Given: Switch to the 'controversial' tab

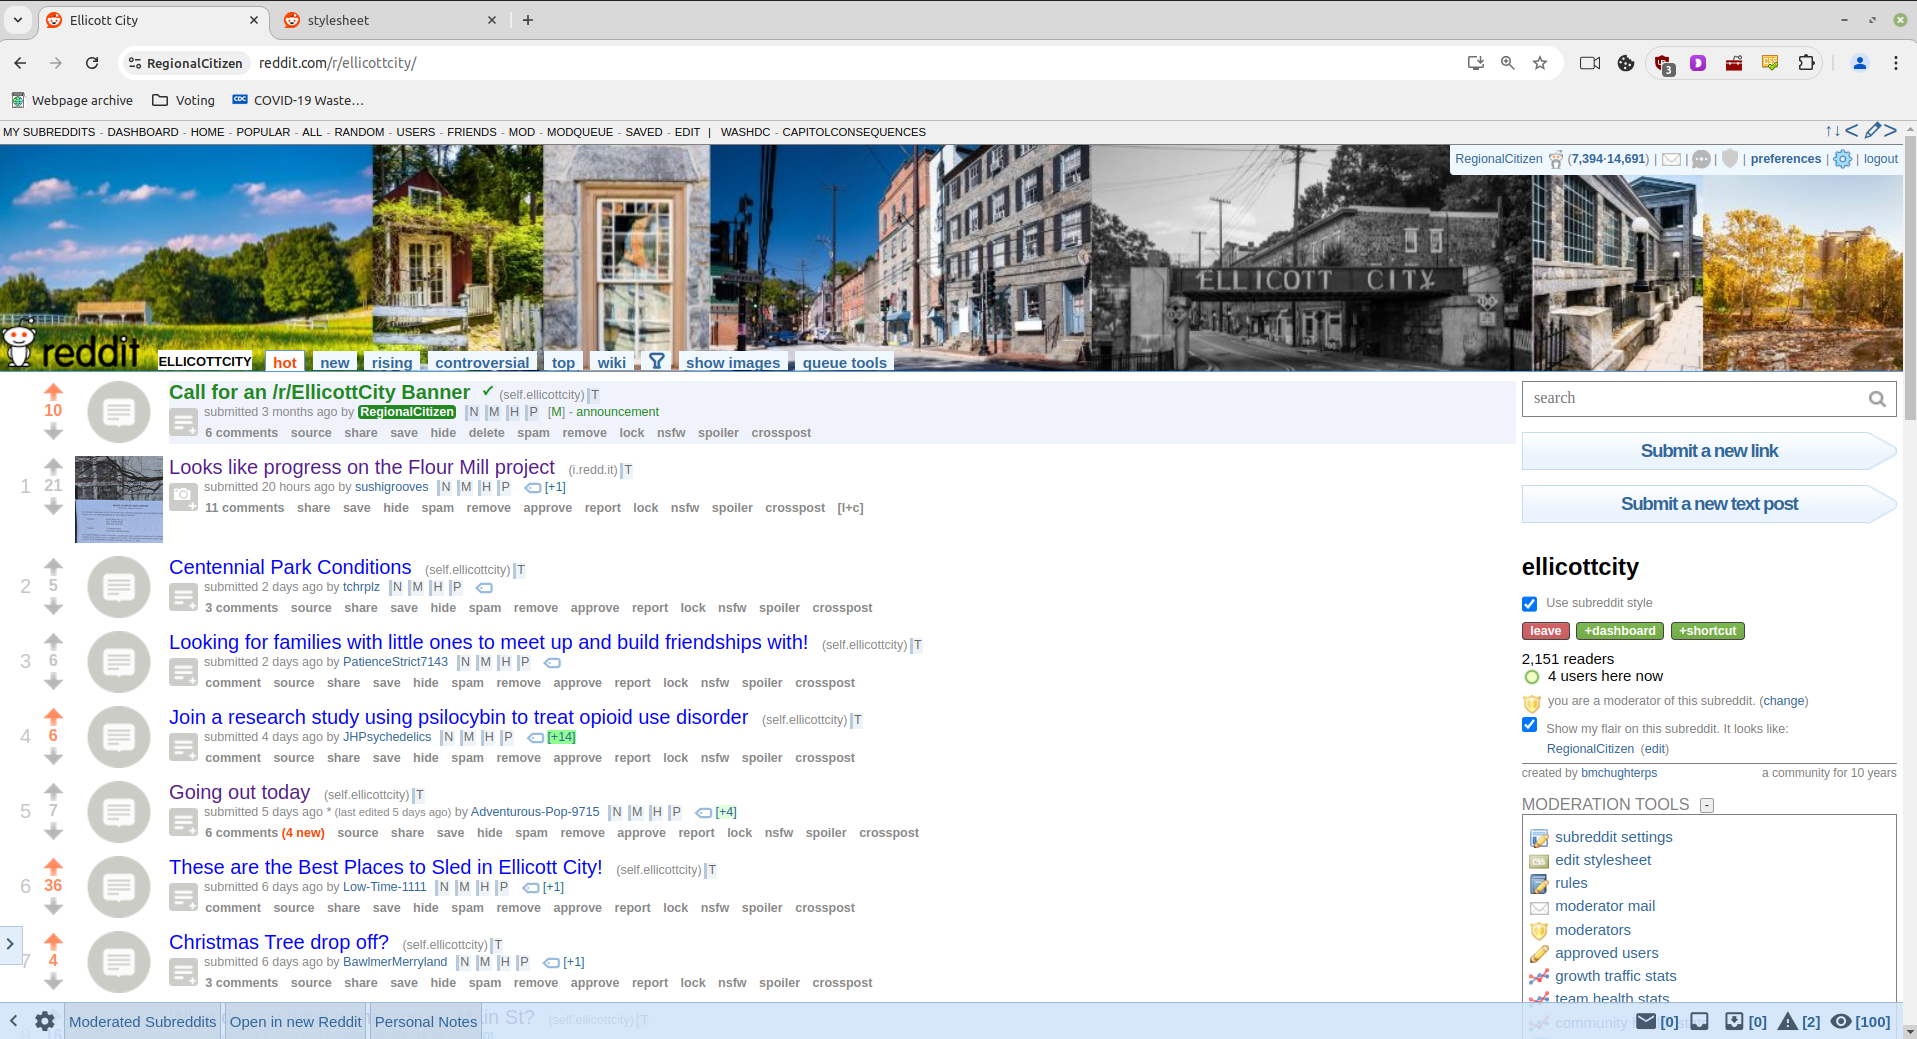Looking at the screenshot, I should coord(482,362).
